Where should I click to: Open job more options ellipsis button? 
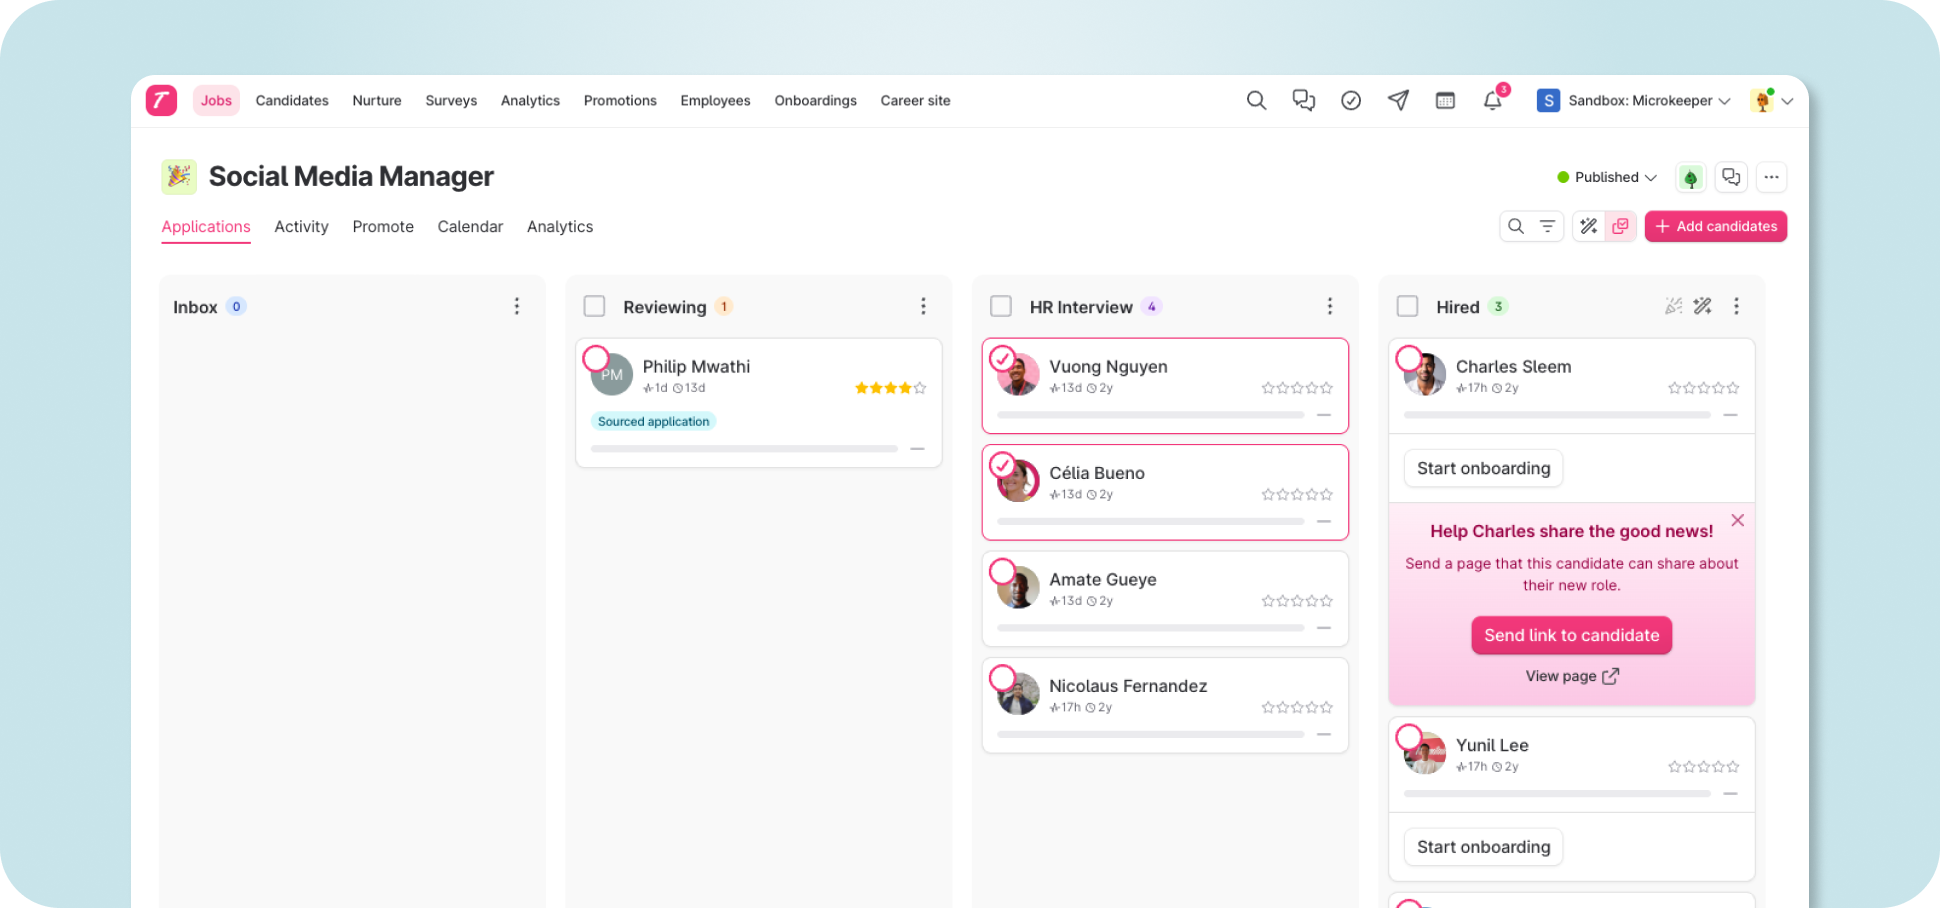coord(1771,177)
